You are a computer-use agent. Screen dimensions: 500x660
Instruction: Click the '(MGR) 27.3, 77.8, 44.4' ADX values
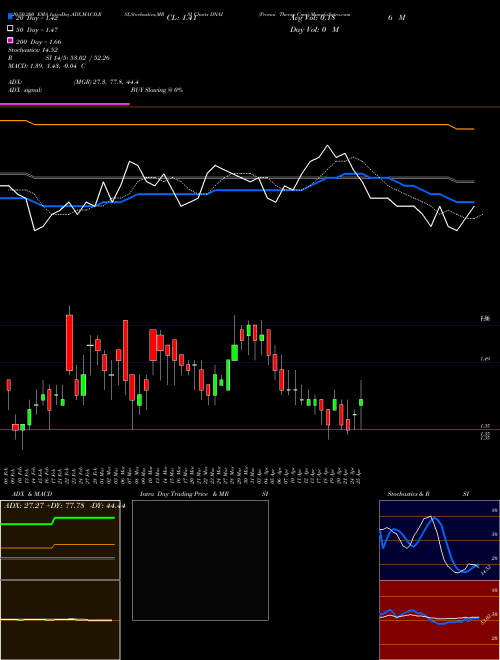point(106,82)
